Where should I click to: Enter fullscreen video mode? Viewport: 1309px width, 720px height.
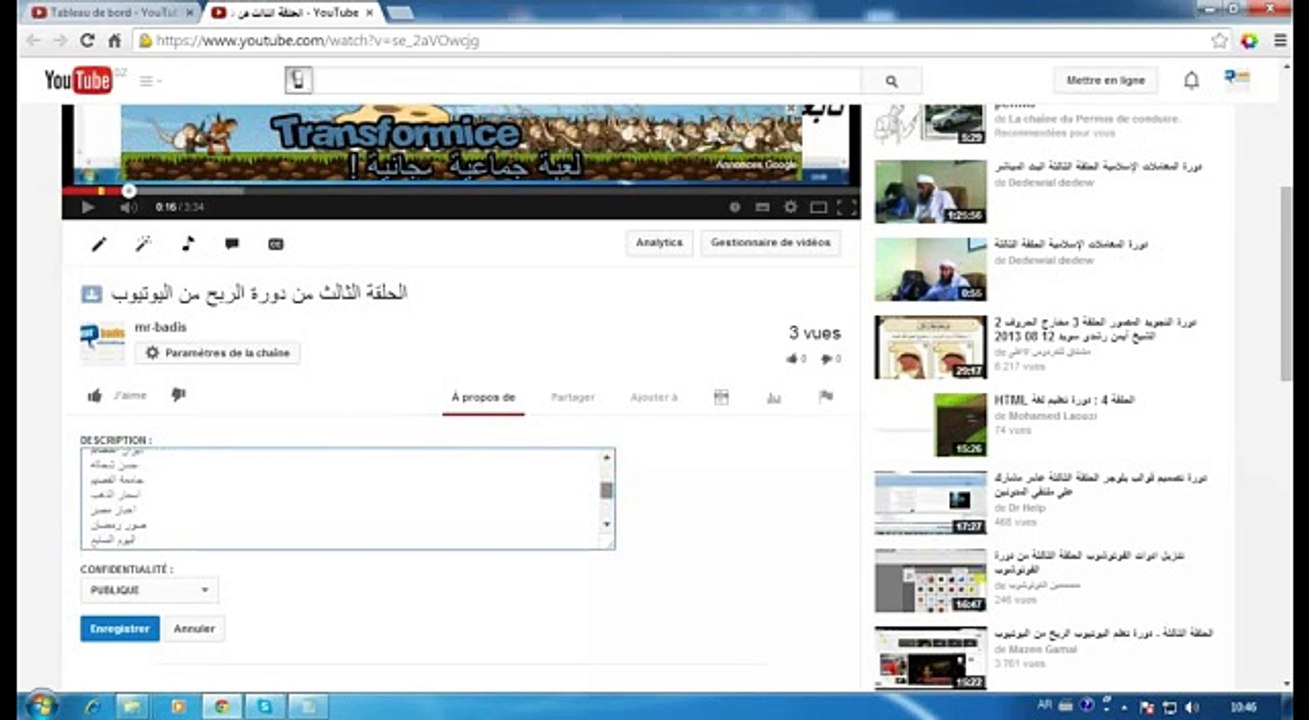pyautogui.click(x=846, y=207)
